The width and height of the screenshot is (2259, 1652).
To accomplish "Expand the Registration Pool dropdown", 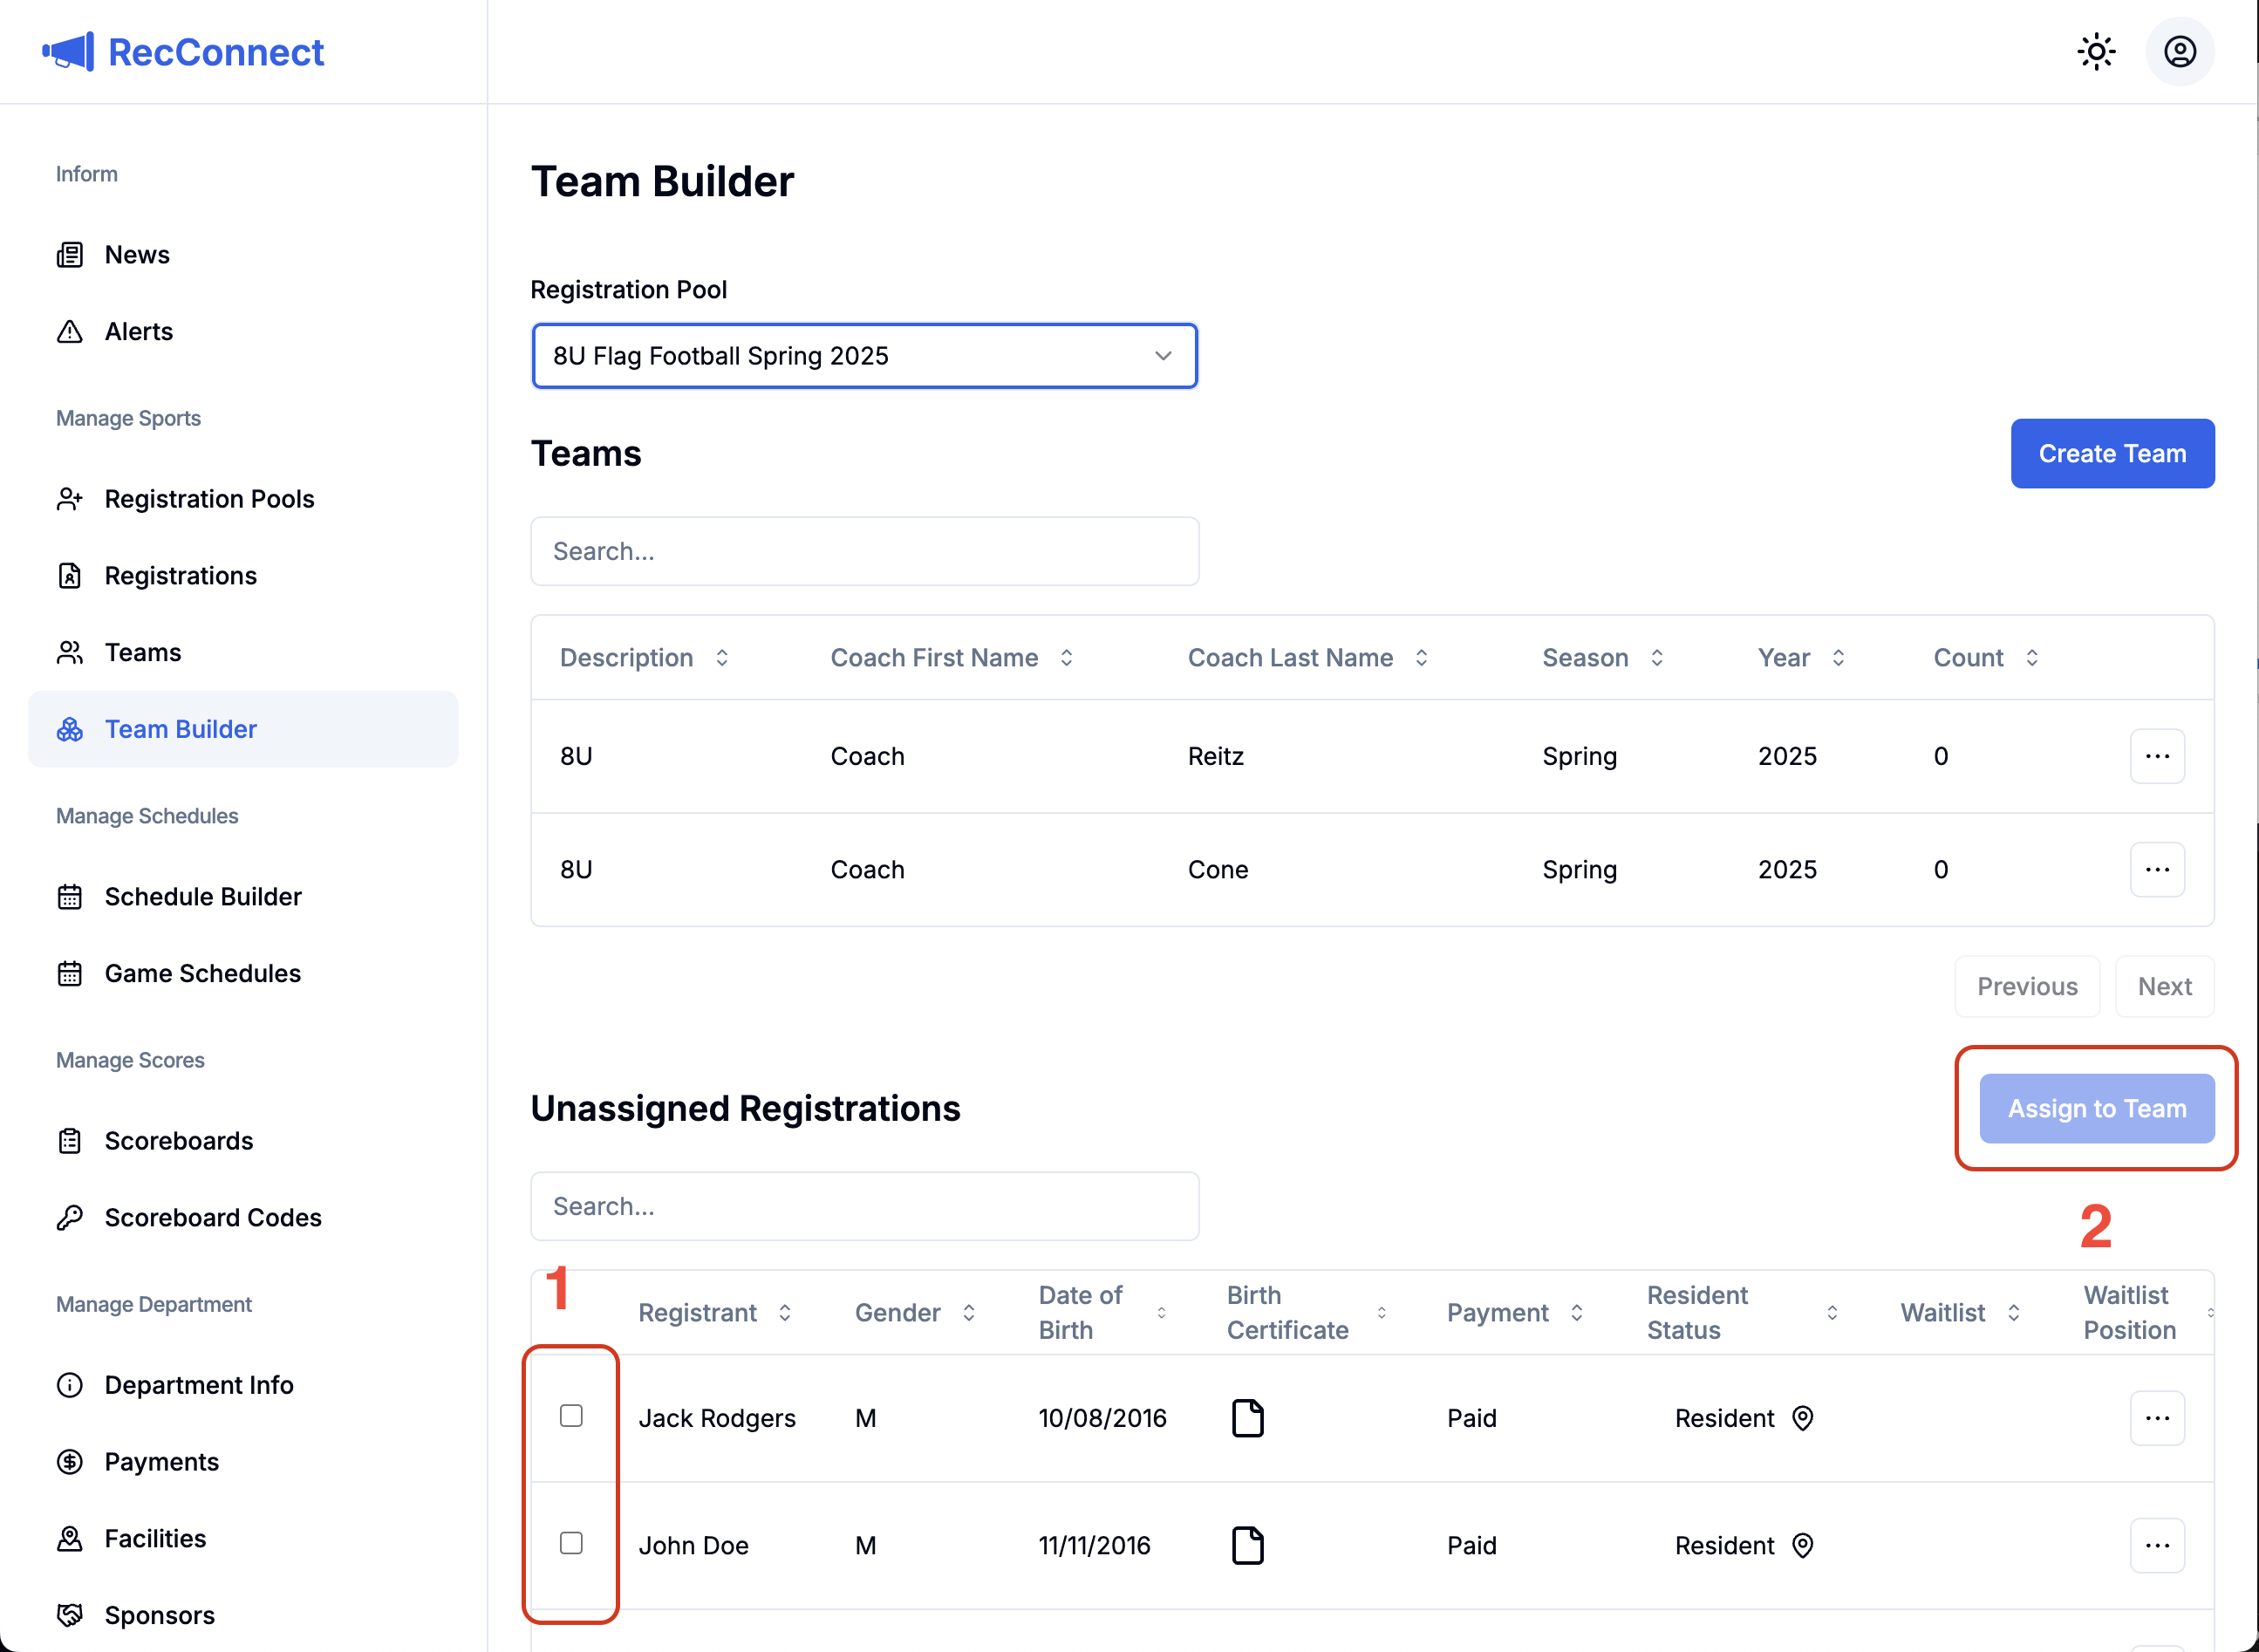I will tap(864, 356).
